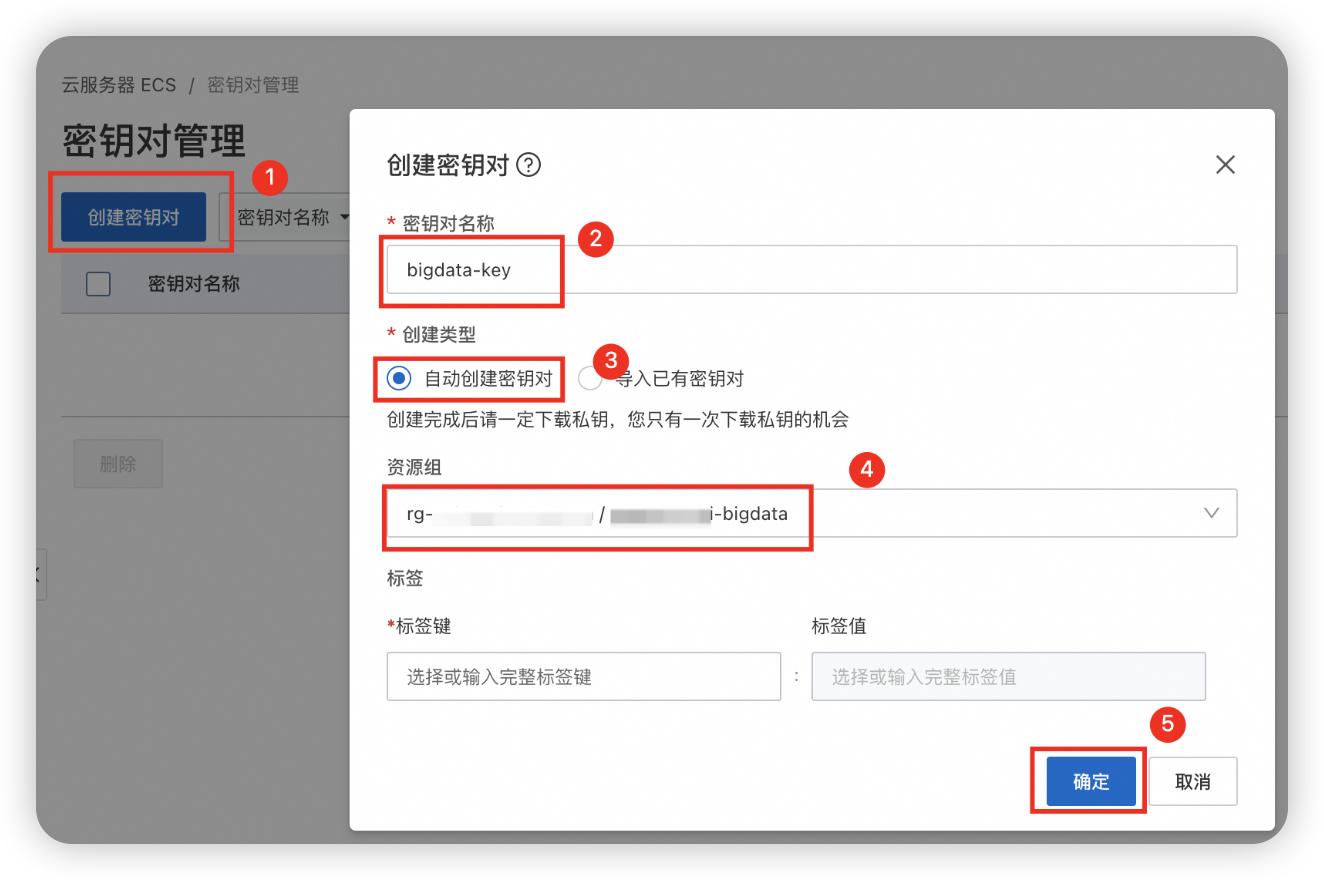Click the 取消 (Cancel) button
This screenshot has width=1324, height=880.
tap(1193, 781)
